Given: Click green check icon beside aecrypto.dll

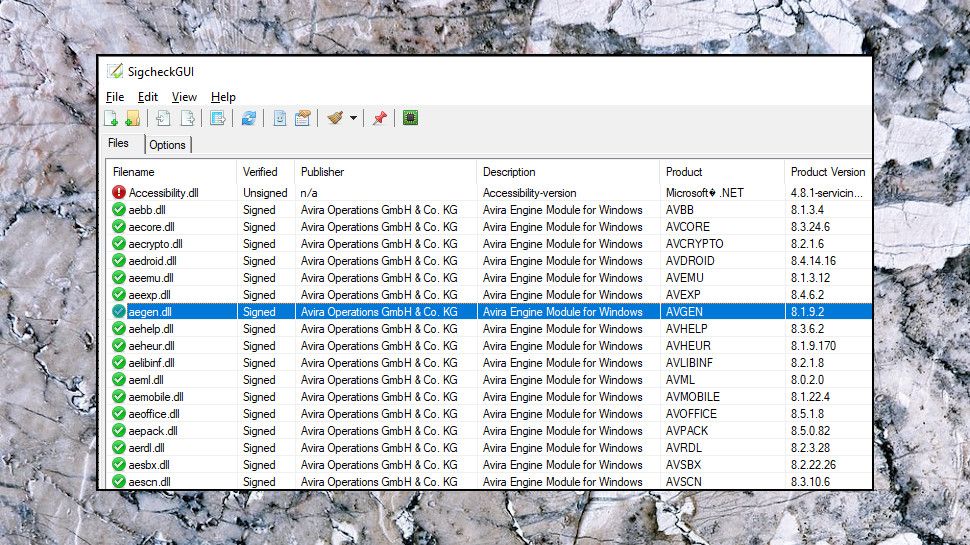Looking at the screenshot, I should point(119,244).
